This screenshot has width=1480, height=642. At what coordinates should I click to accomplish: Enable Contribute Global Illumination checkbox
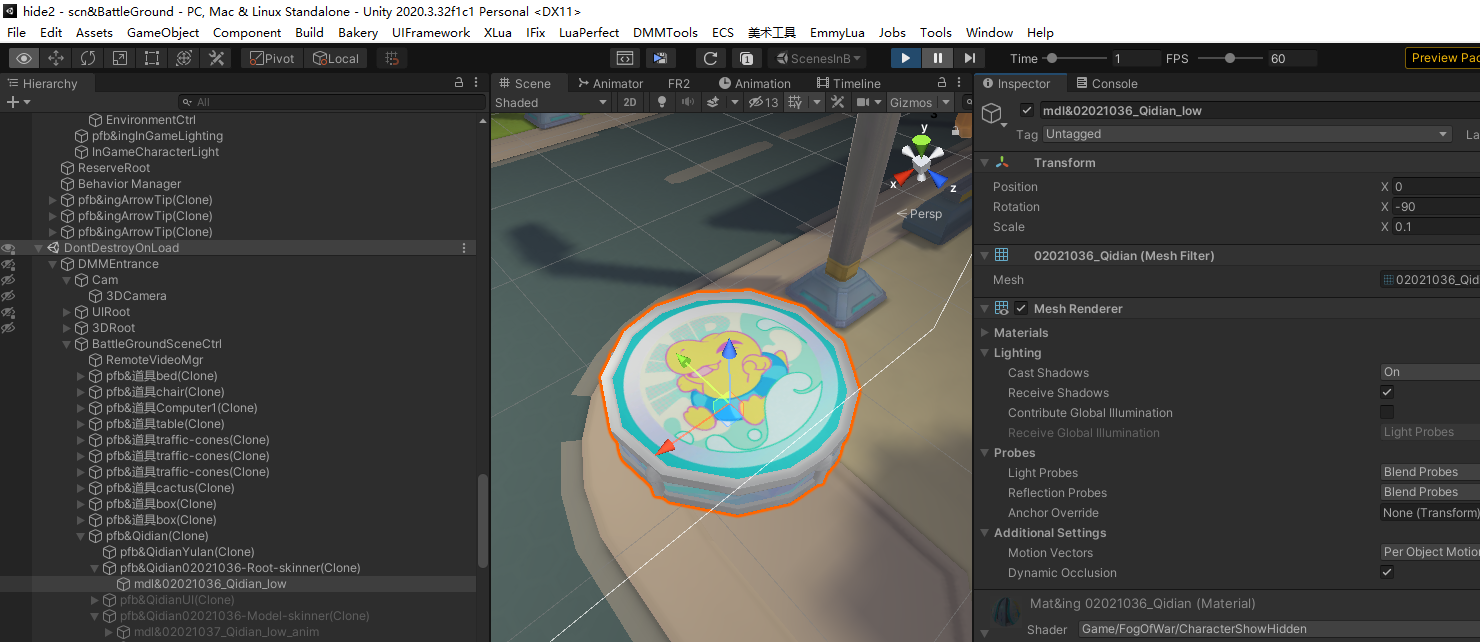pos(1387,412)
